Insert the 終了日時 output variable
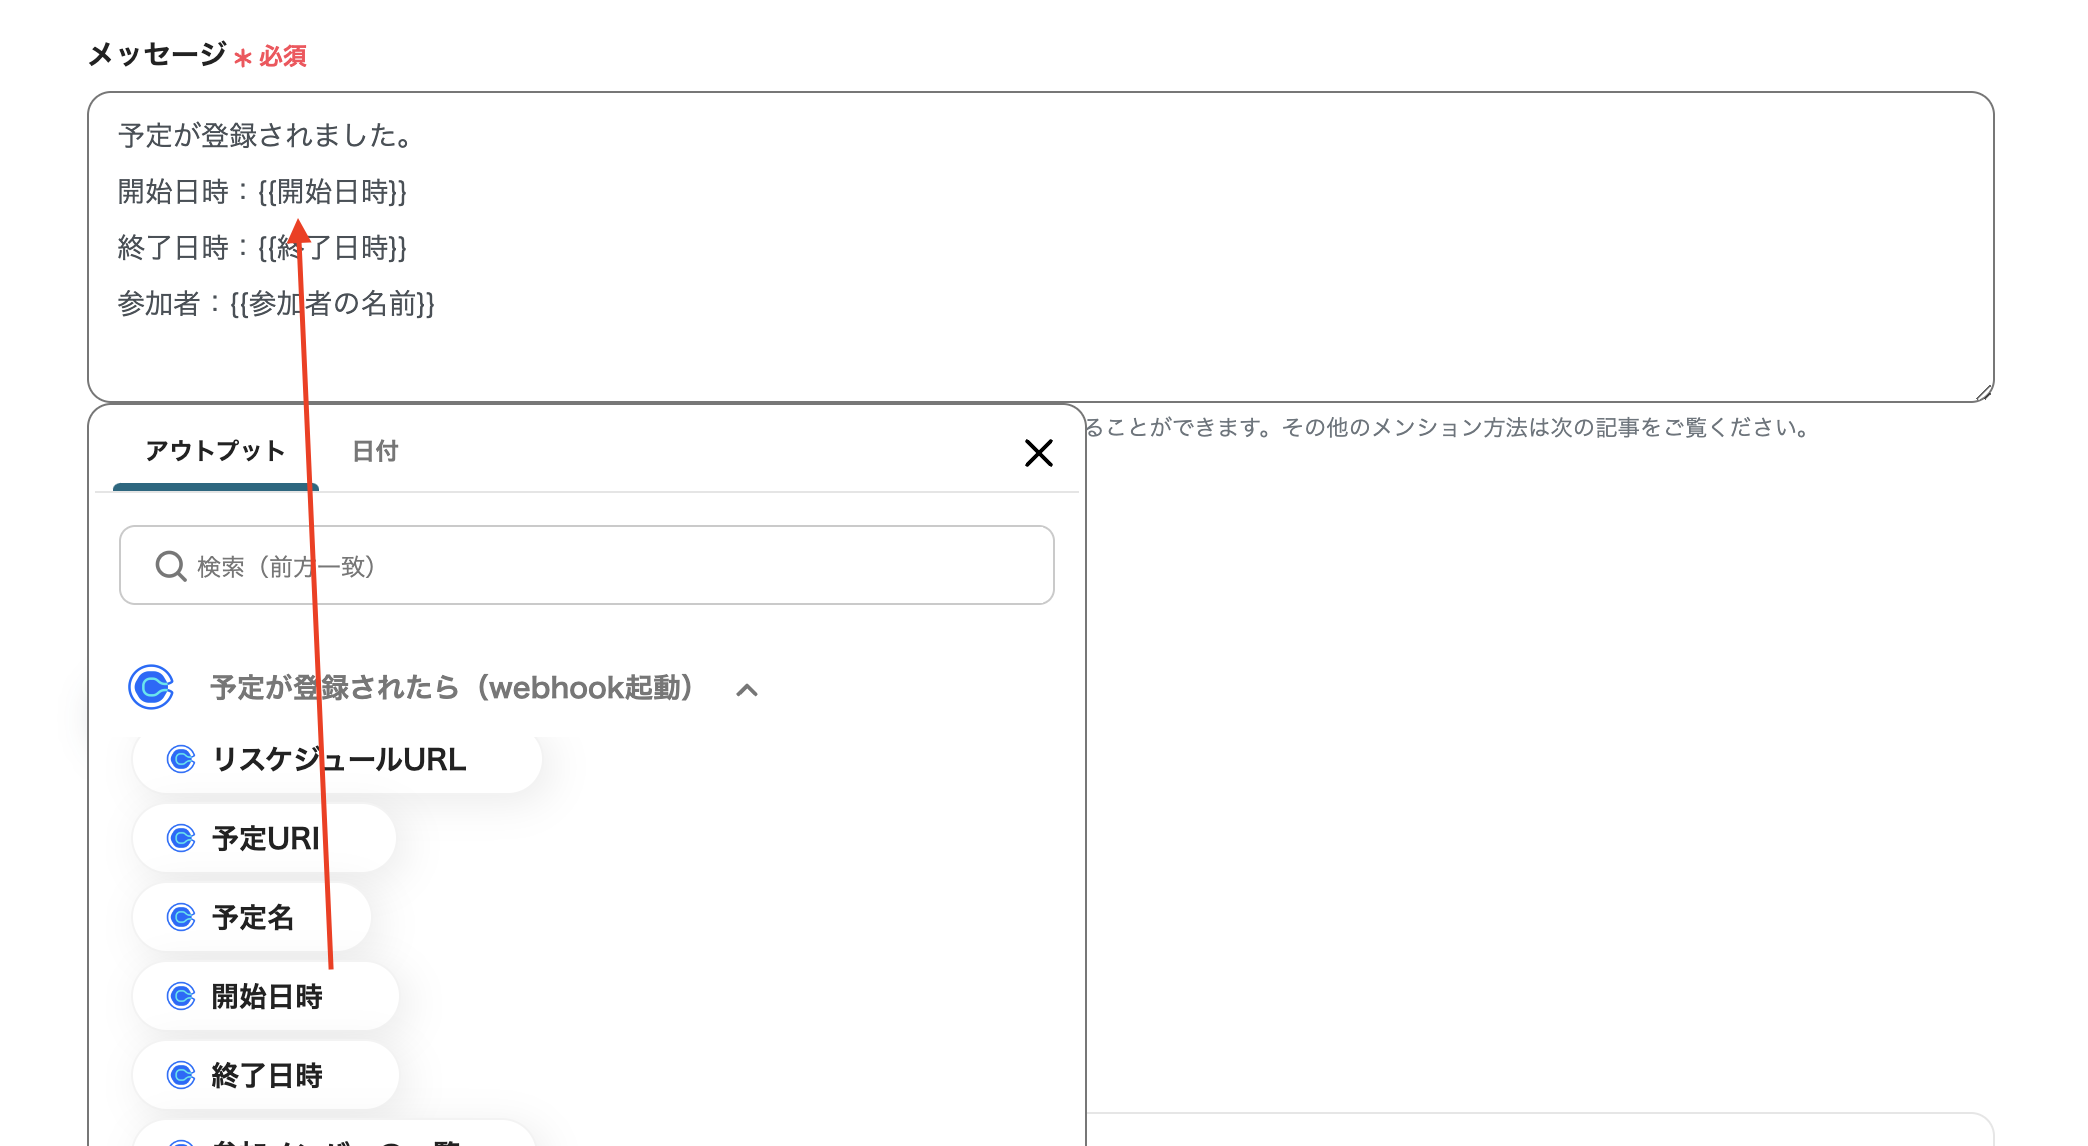The image size is (2088, 1146). (265, 1075)
